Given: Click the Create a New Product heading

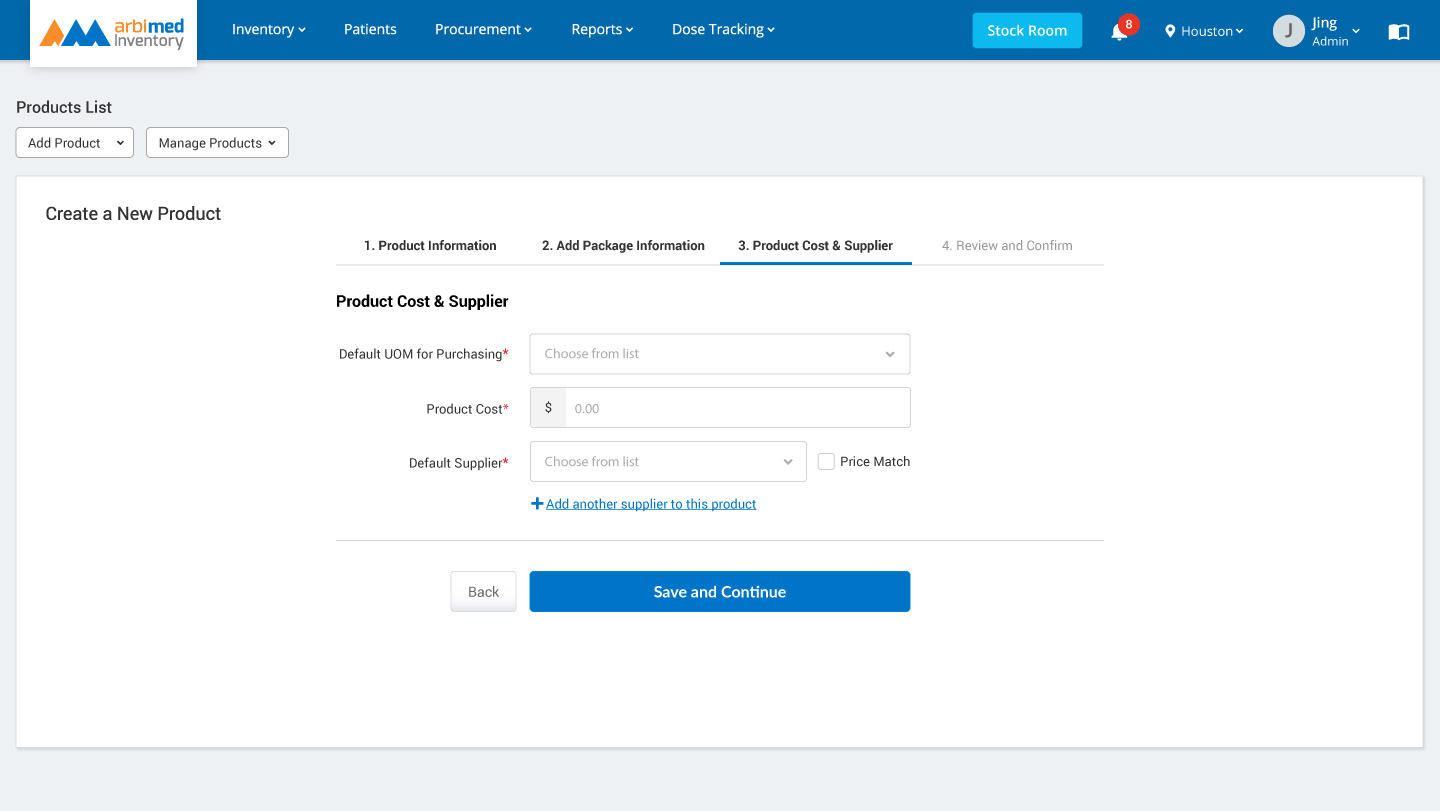Looking at the screenshot, I should coord(133,214).
